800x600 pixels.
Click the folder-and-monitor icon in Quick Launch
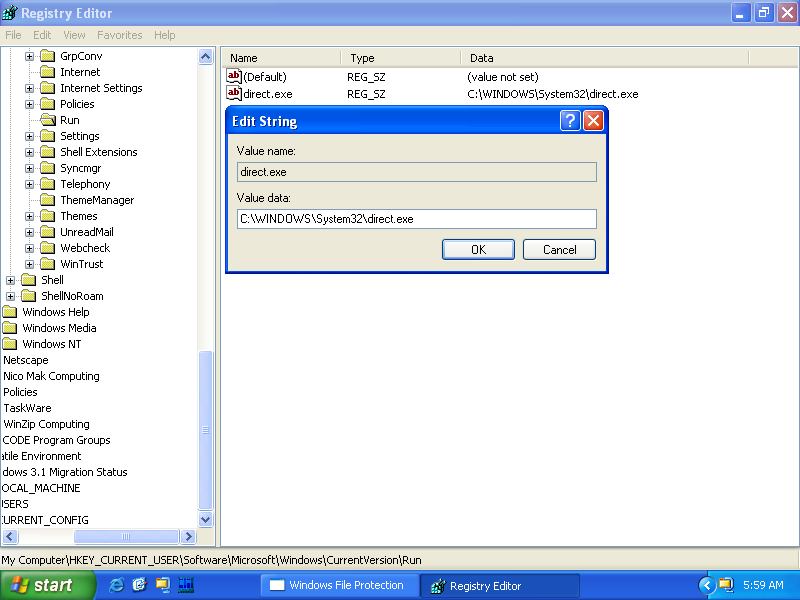pyautogui.click(x=163, y=585)
